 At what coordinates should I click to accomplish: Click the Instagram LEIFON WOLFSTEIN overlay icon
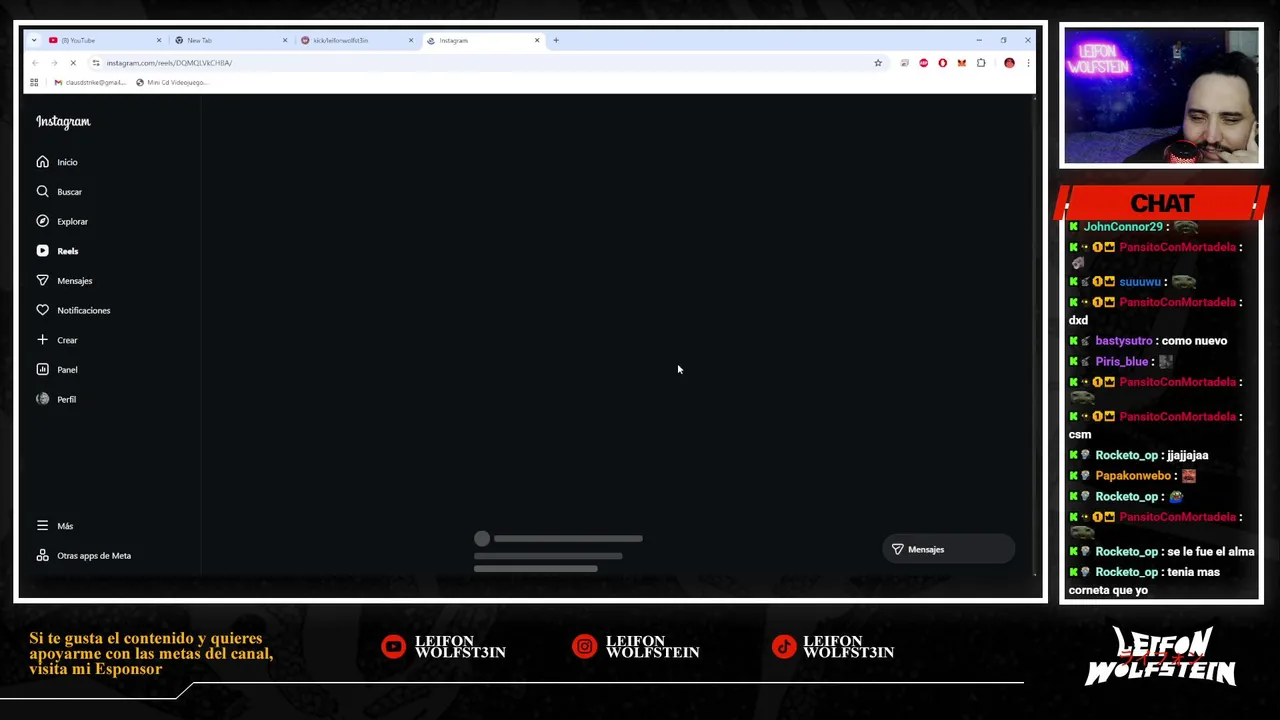584,647
